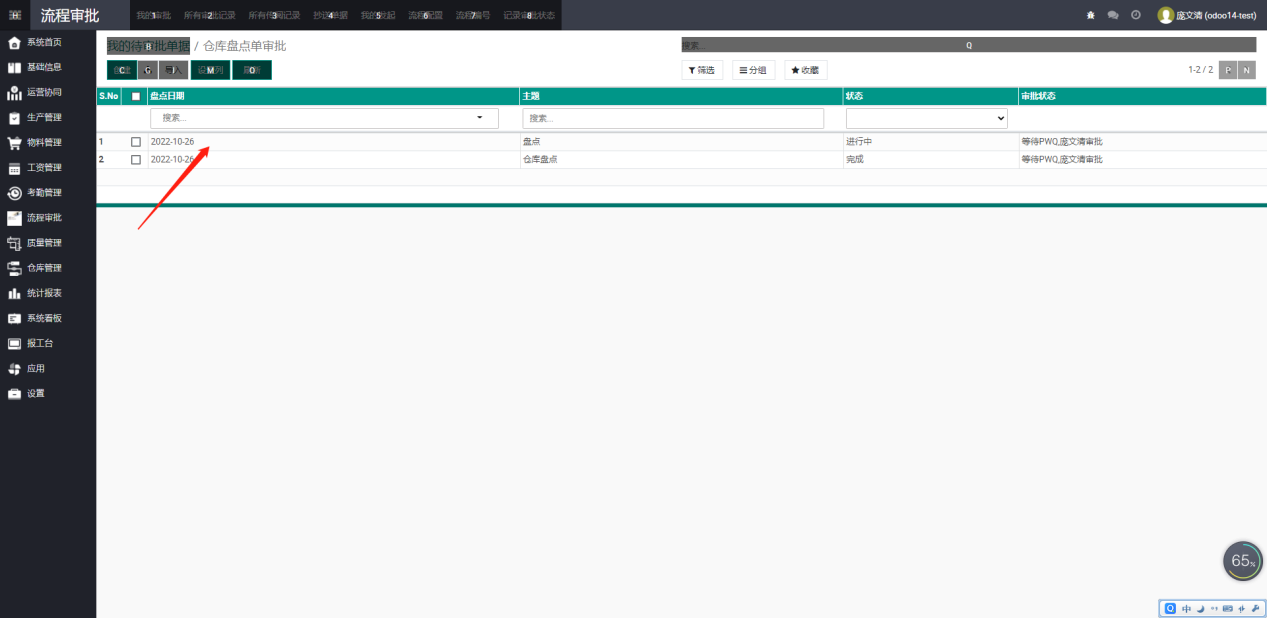
Task: Click the 系统首页 home icon
Action: click(14, 43)
